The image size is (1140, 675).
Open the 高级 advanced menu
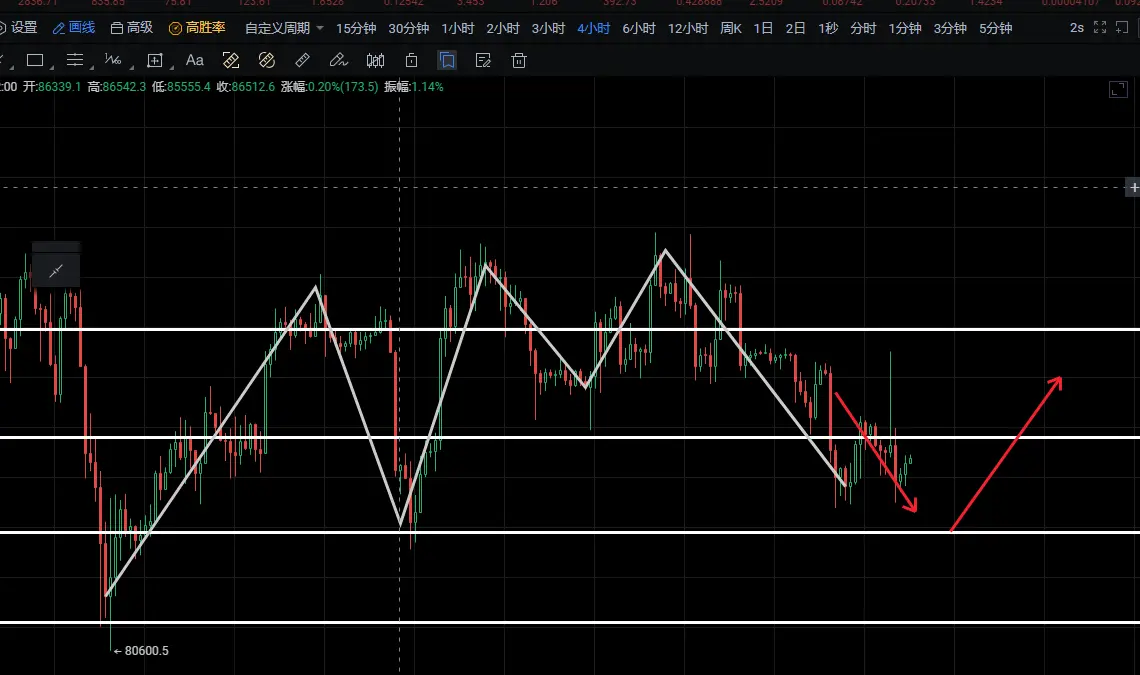tap(132, 28)
